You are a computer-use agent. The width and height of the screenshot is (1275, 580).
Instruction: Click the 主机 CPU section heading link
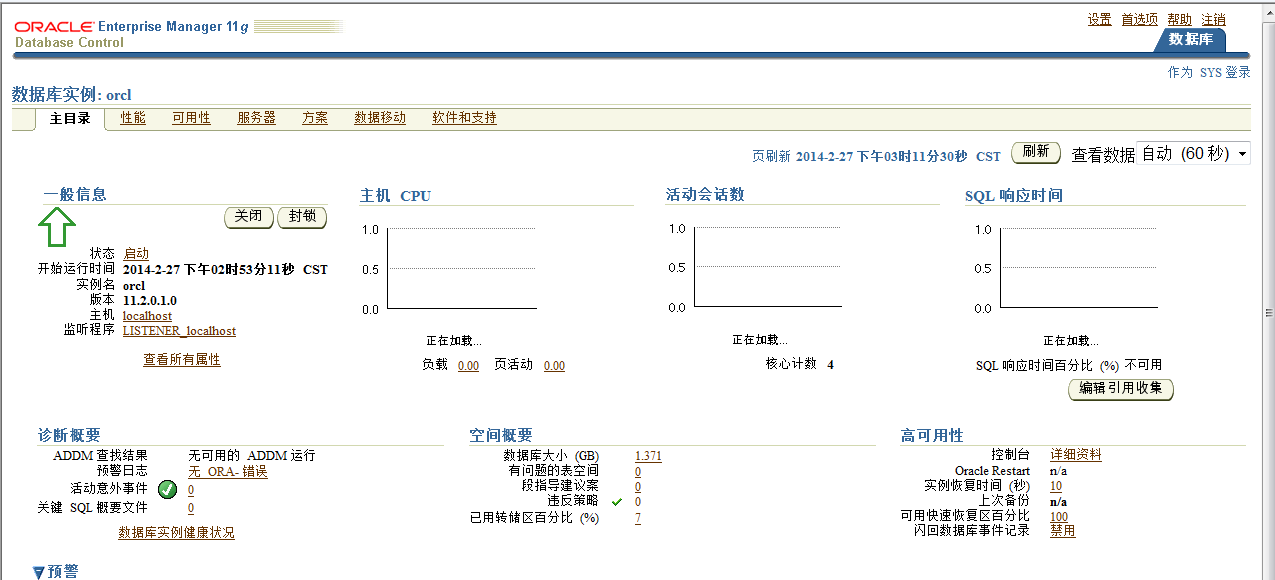click(395, 196)
